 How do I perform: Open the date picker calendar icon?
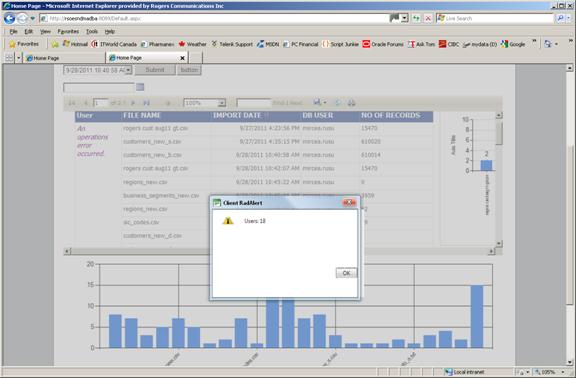(x=140, y=87)
